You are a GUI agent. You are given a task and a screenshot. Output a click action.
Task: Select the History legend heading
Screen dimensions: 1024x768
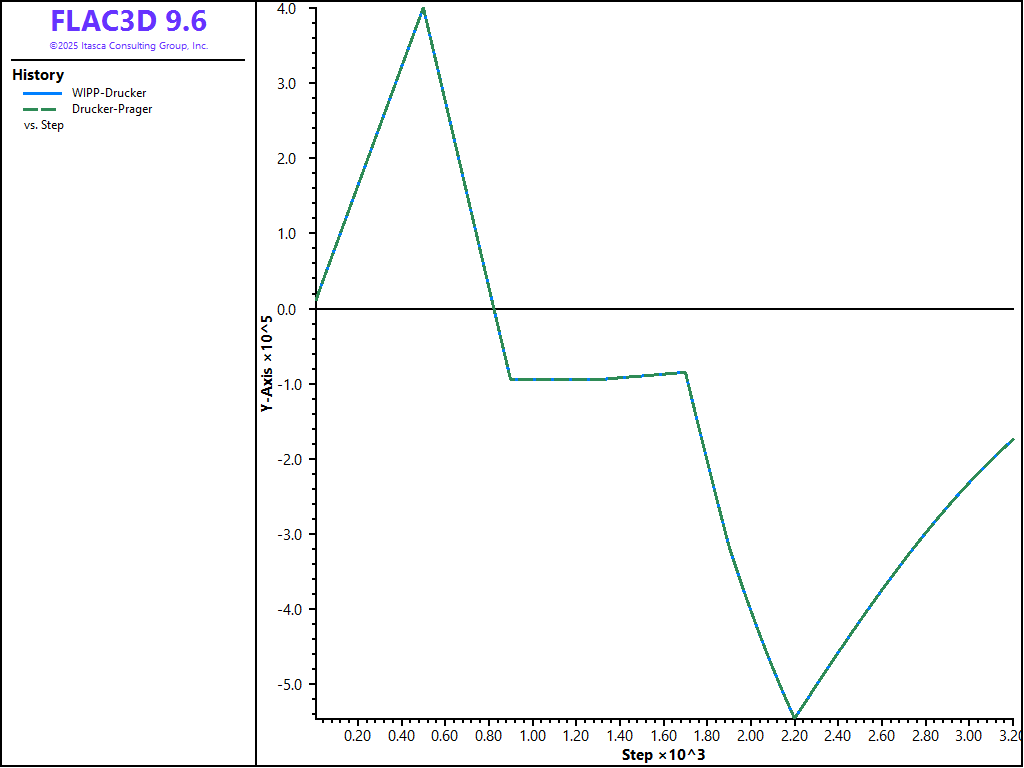pos(38,75)
